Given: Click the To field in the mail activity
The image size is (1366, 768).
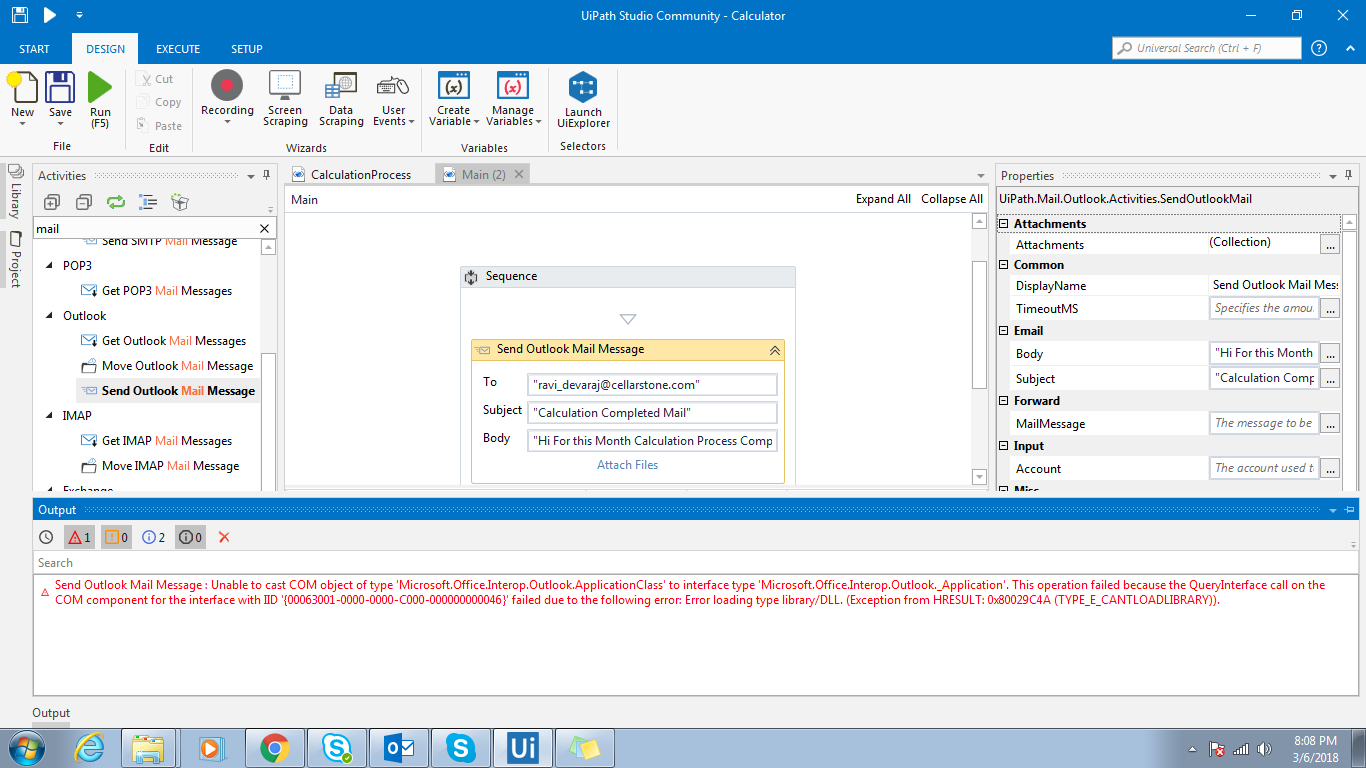Looking at the screenshot, I should [652, 385].
